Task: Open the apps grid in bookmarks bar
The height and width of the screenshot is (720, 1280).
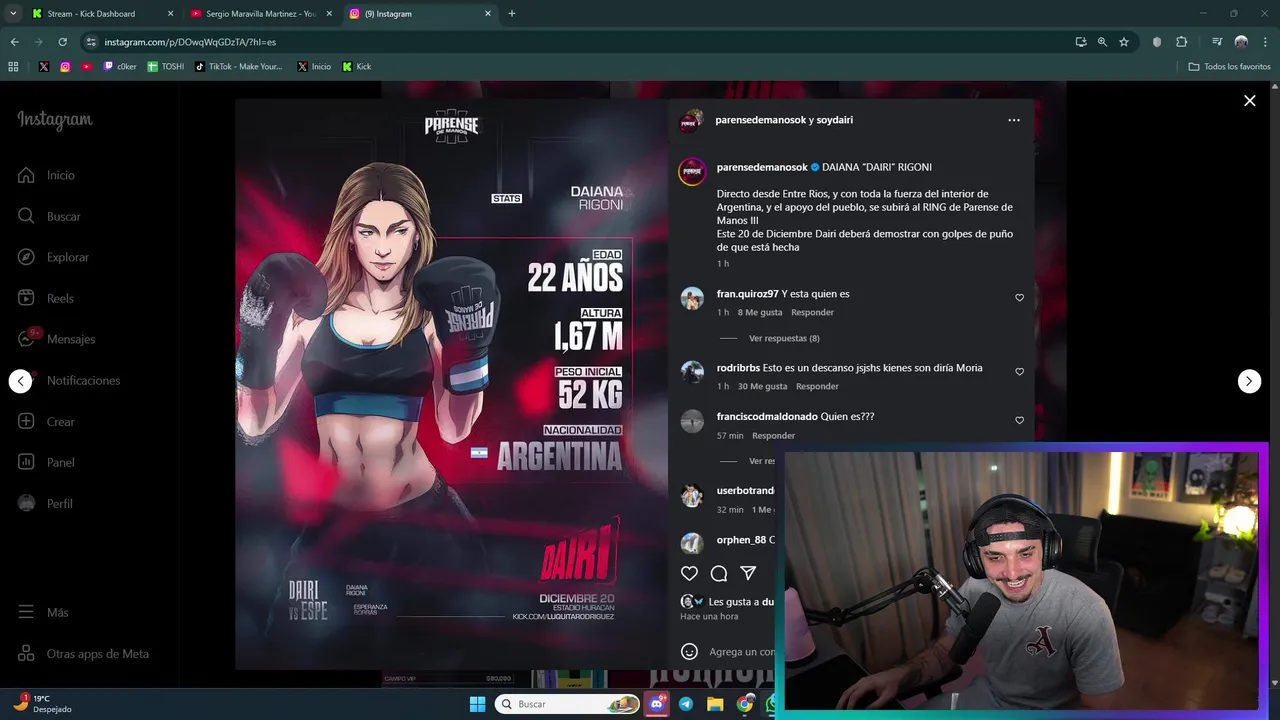Action: click(x=13, y=67)
